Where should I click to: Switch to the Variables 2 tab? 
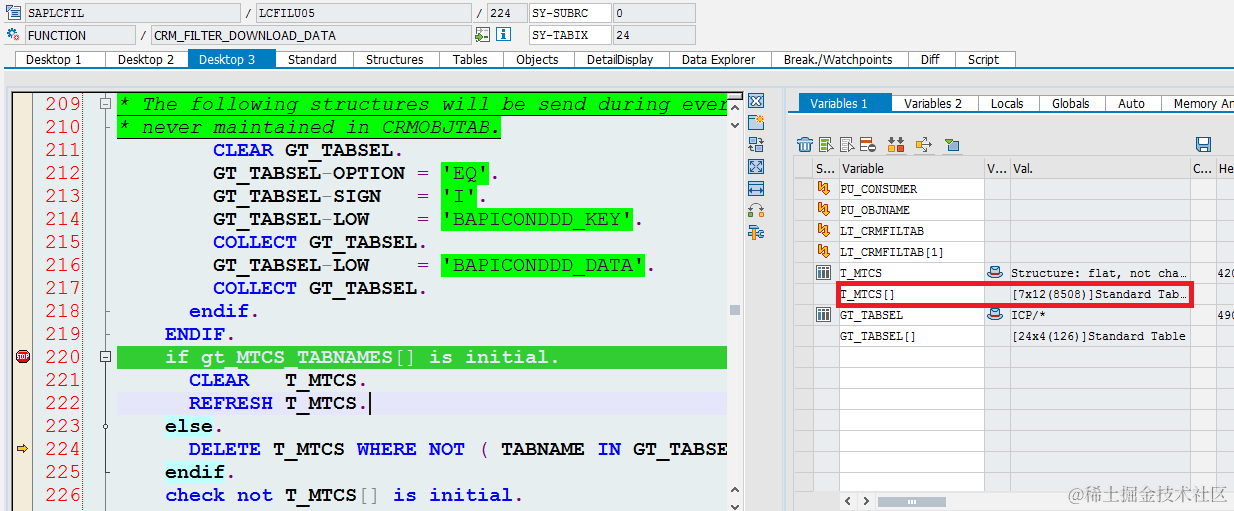pos(933,103)
